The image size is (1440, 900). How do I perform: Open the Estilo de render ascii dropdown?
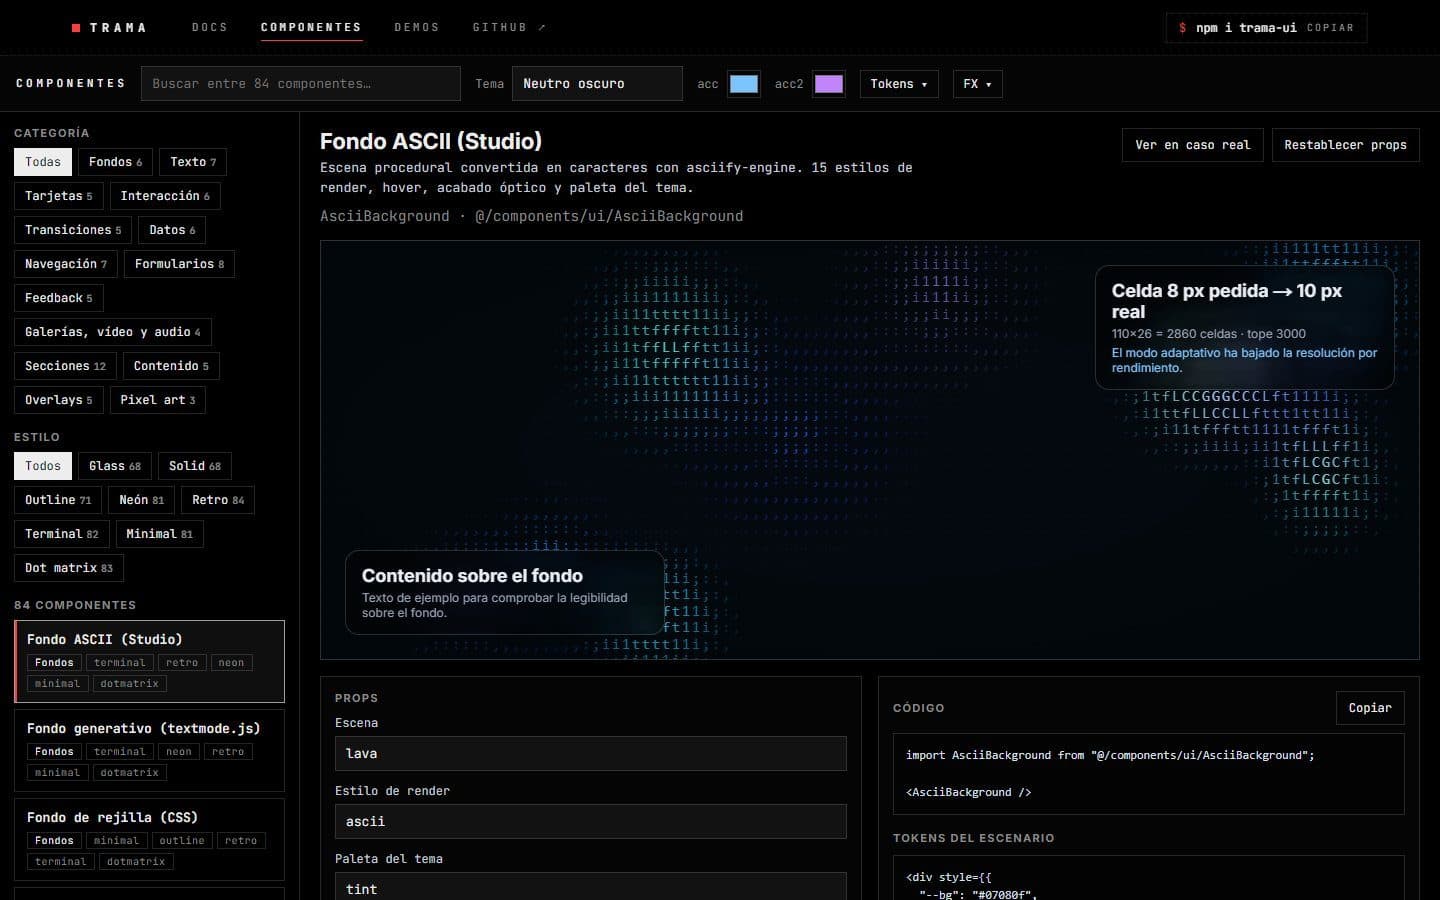click(x=591, y=822)
